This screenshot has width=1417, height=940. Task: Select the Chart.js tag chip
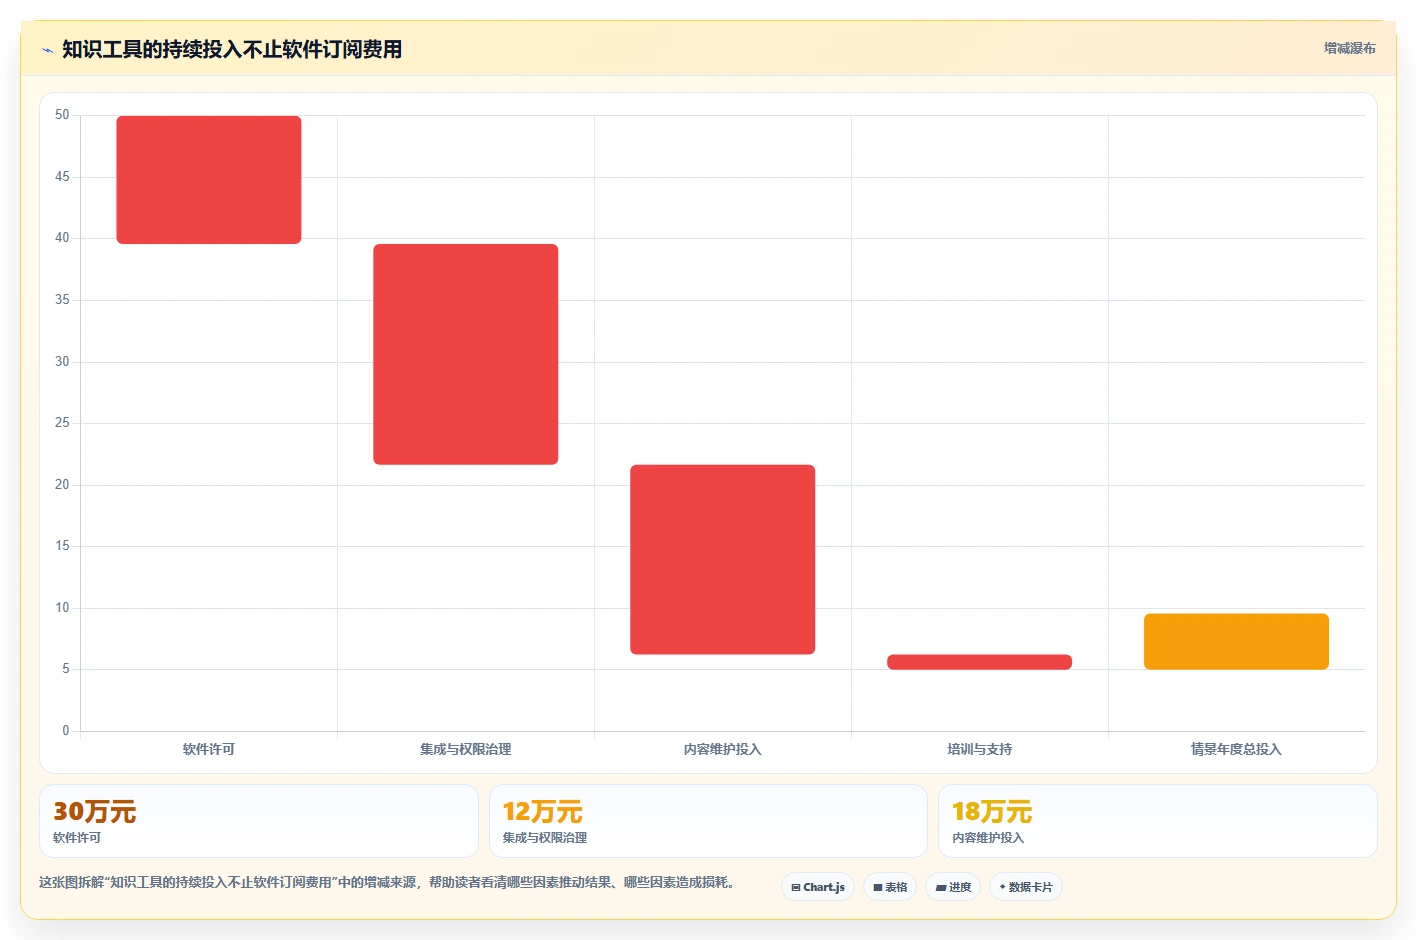coord(818,887)
